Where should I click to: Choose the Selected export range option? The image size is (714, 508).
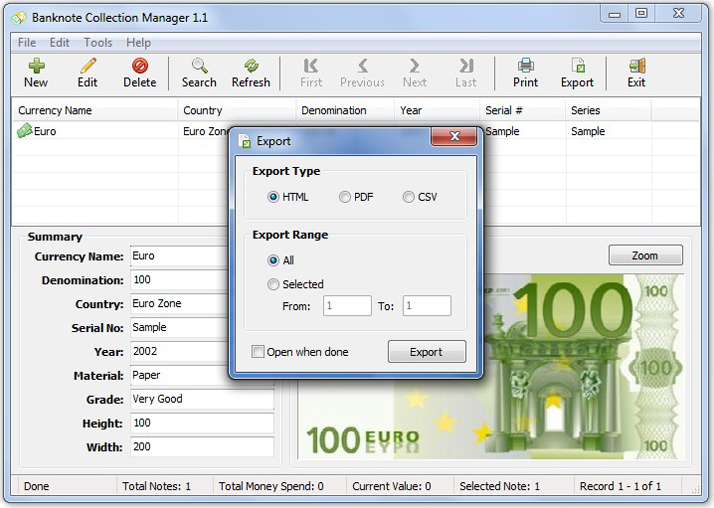coord(273,285)
